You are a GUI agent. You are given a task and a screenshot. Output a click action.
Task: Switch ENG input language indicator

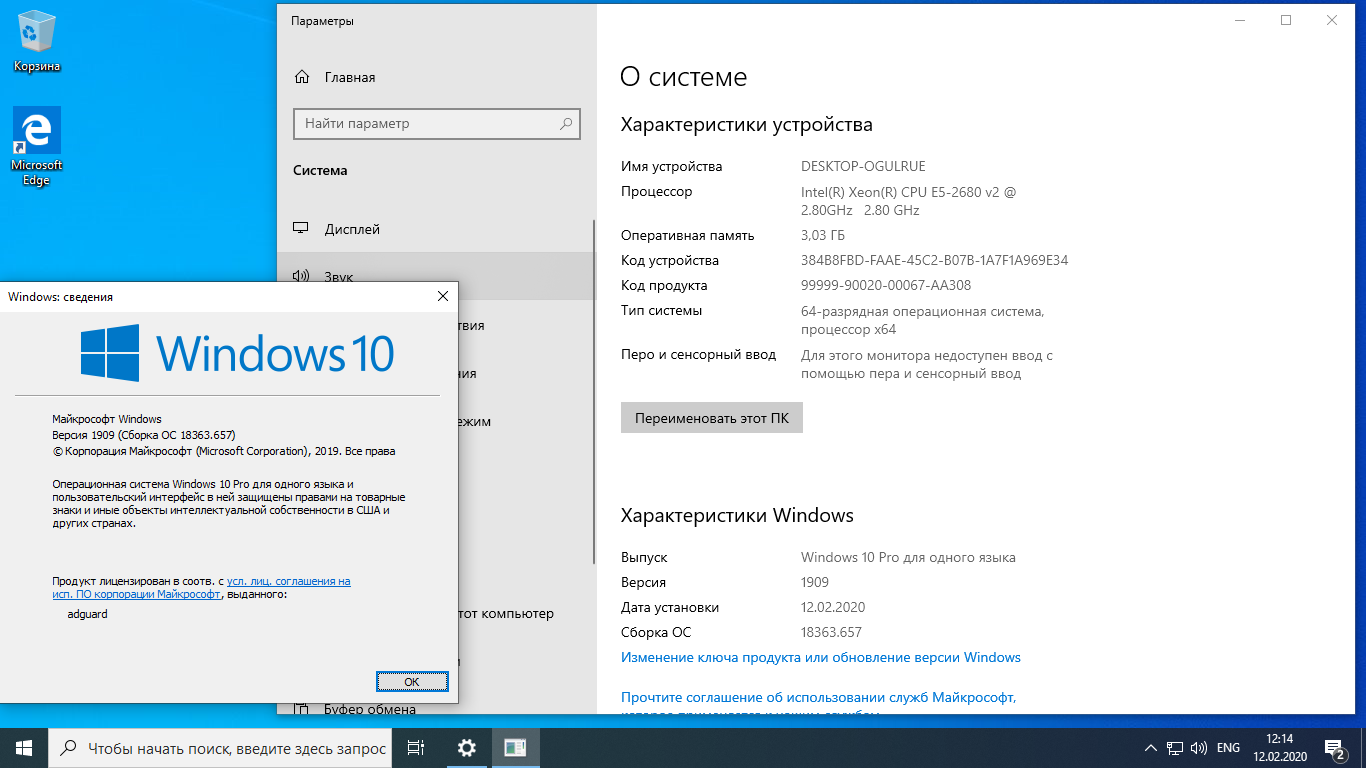[1228, 748]
